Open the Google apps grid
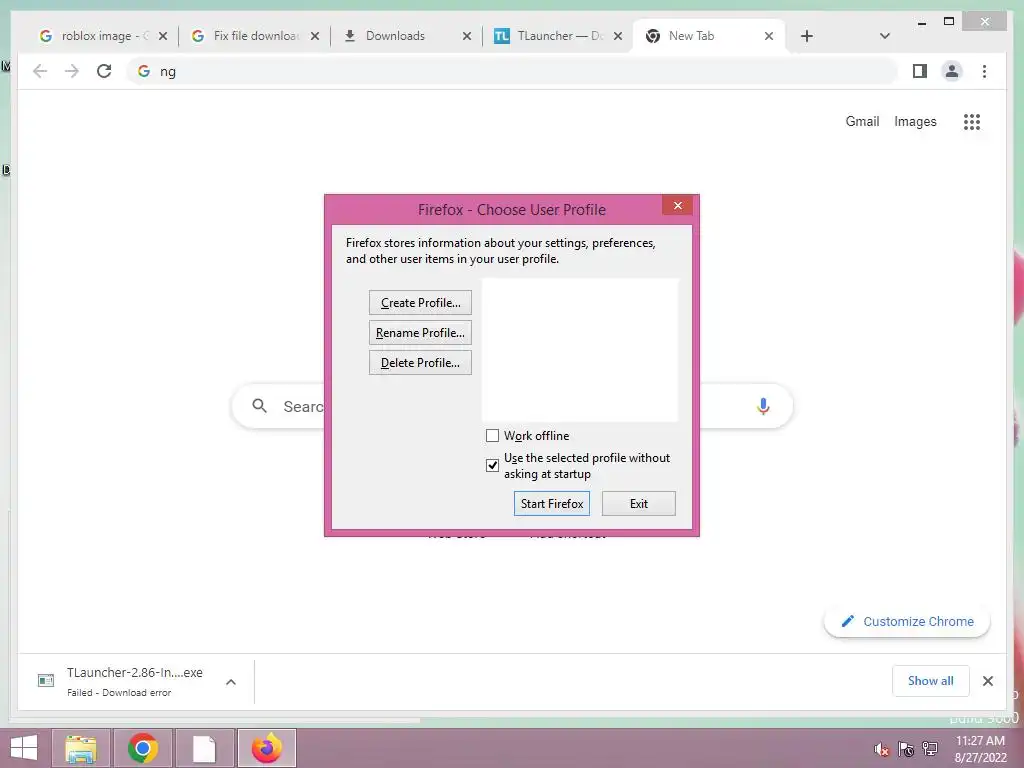This screenshot has height=768, width=1024. [x=972, y=121]
